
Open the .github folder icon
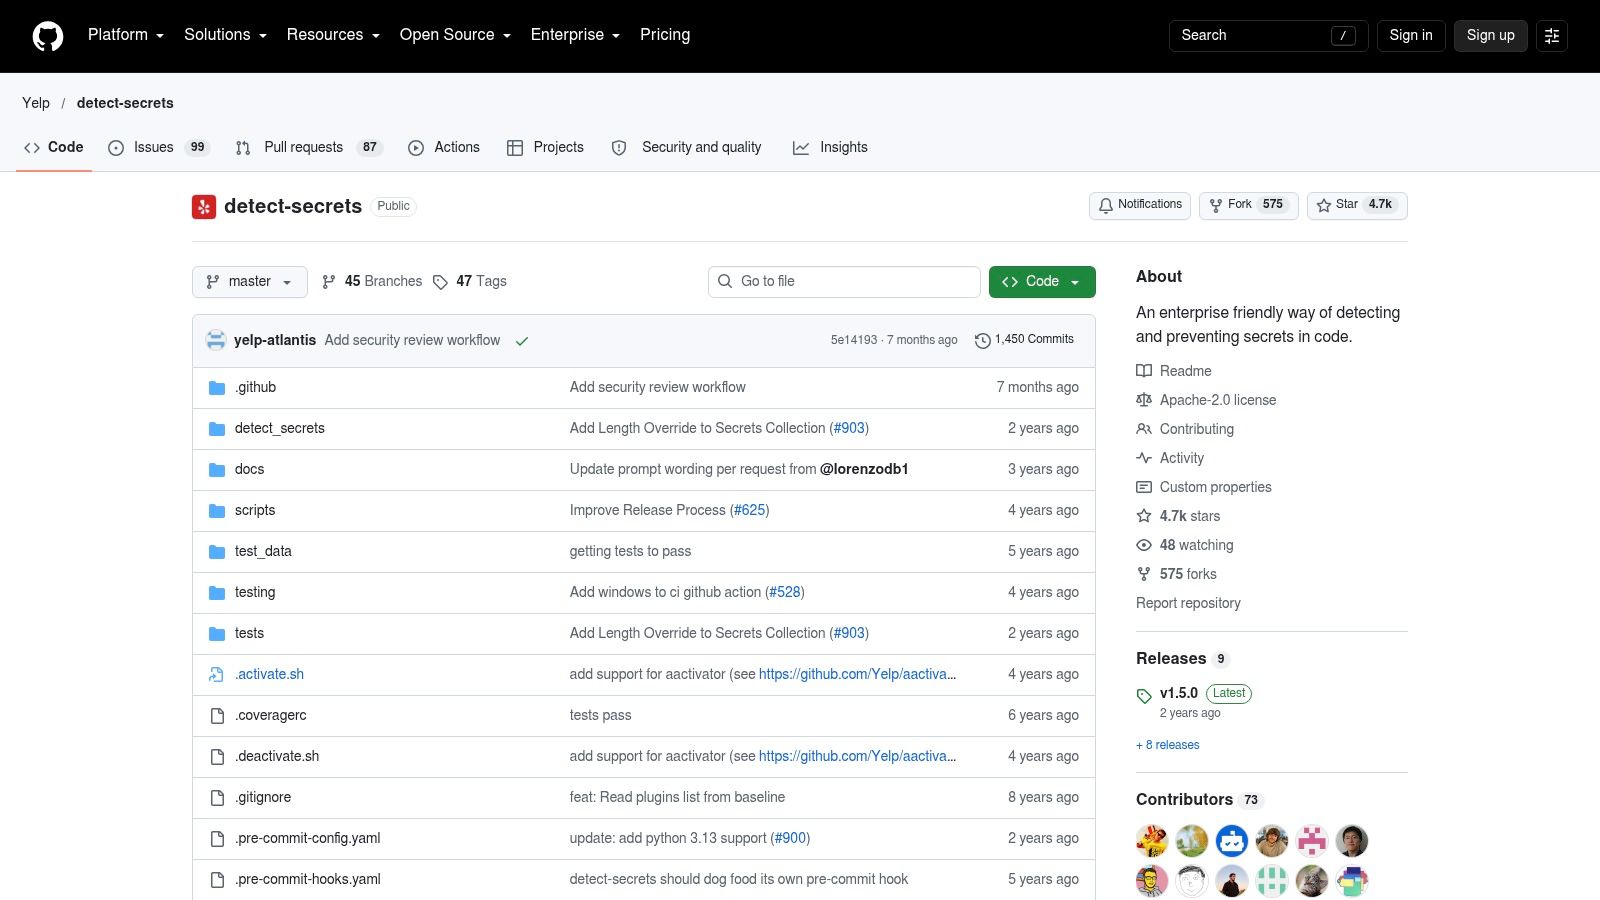tap(217, 388)
